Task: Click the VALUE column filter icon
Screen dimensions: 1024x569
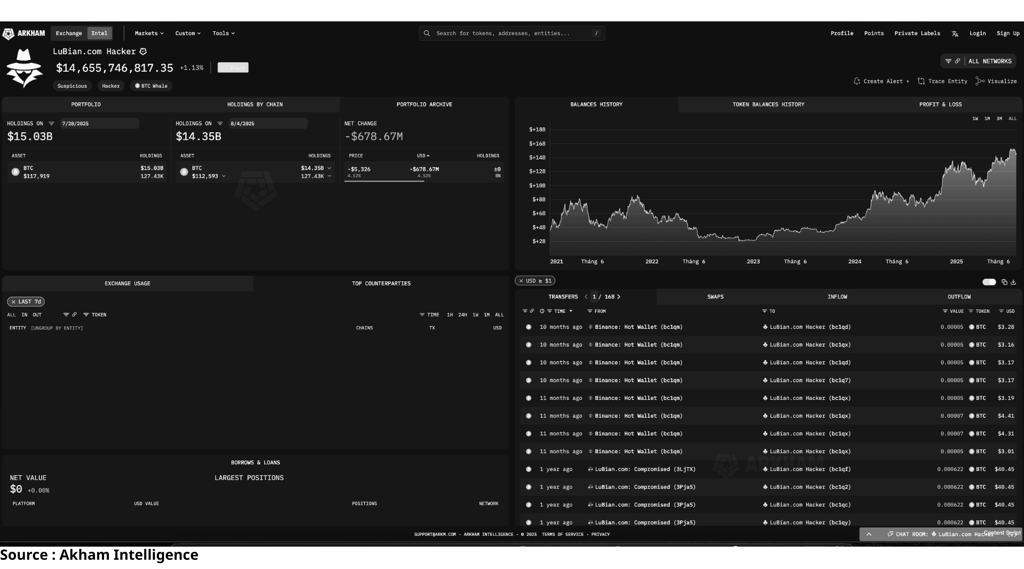Action: [x=945, y=312]
